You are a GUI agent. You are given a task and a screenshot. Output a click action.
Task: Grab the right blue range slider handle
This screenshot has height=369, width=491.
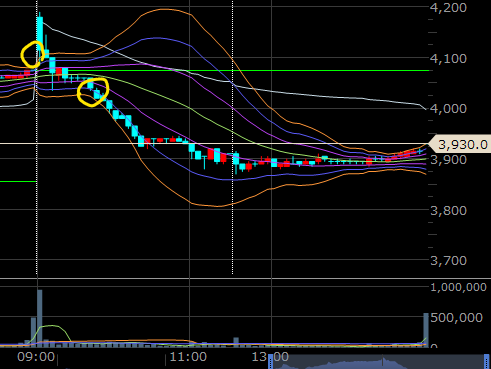[487, 362]
